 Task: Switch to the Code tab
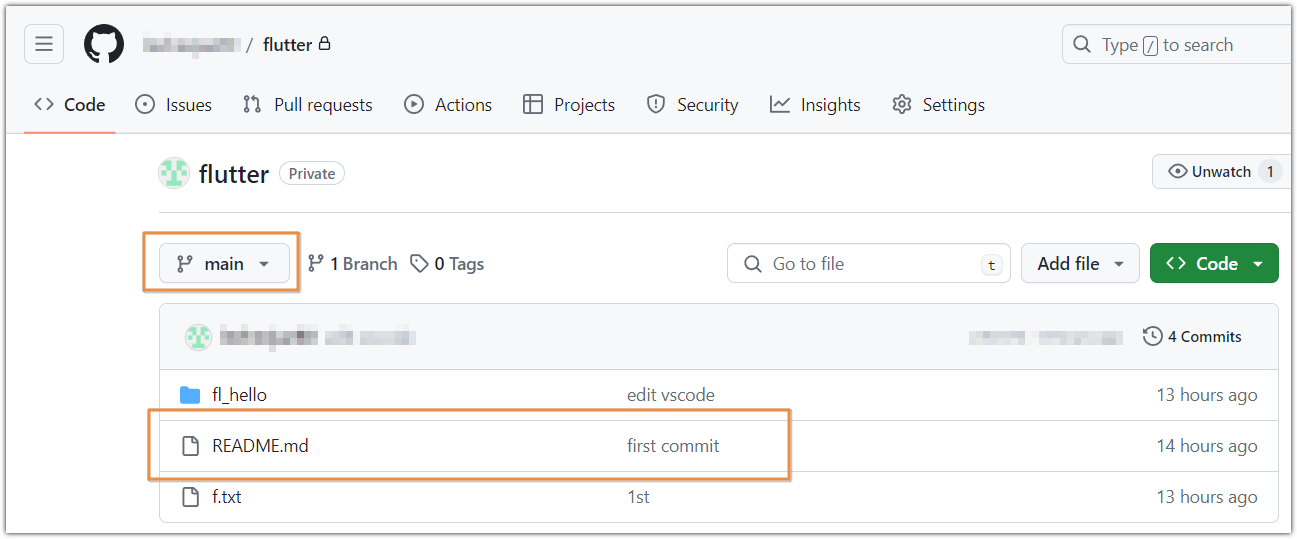(70, 105)
